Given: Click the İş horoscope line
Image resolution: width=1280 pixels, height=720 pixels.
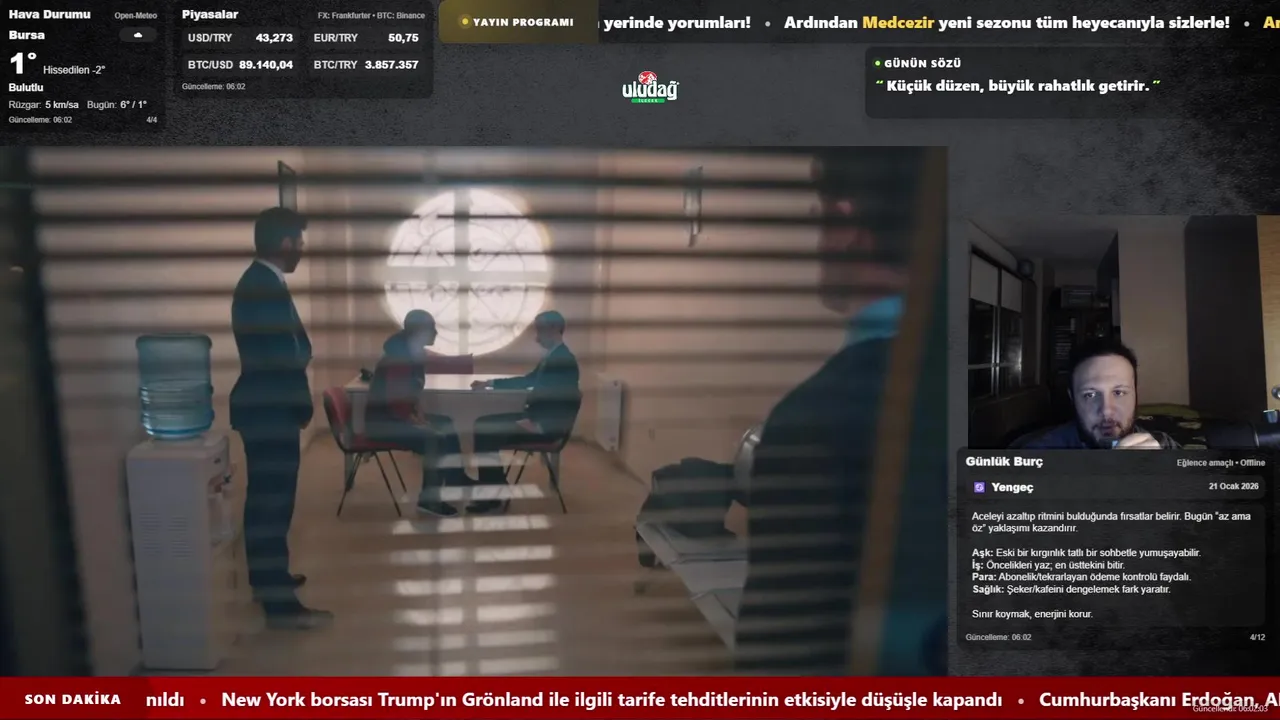Looking at the screenshot, I should click(1048, 565).
